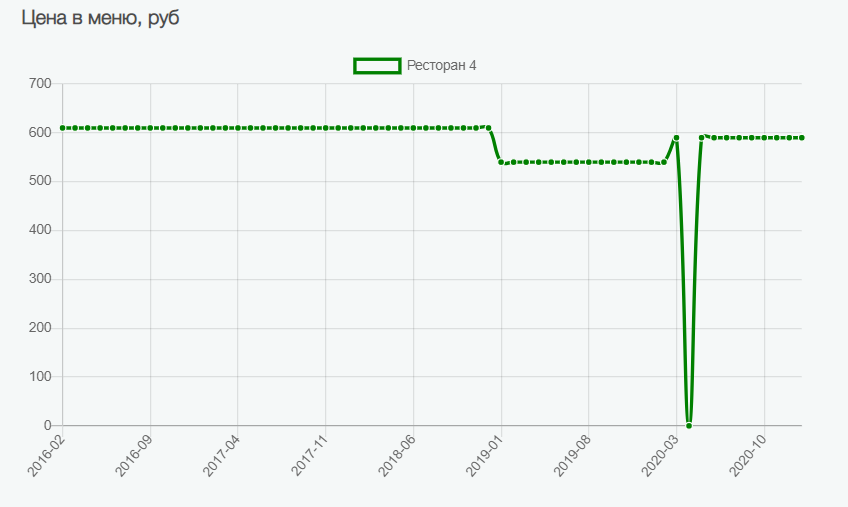Click the first data point on the line
Viewport: 848px width, 507px height.
(62, 128)
